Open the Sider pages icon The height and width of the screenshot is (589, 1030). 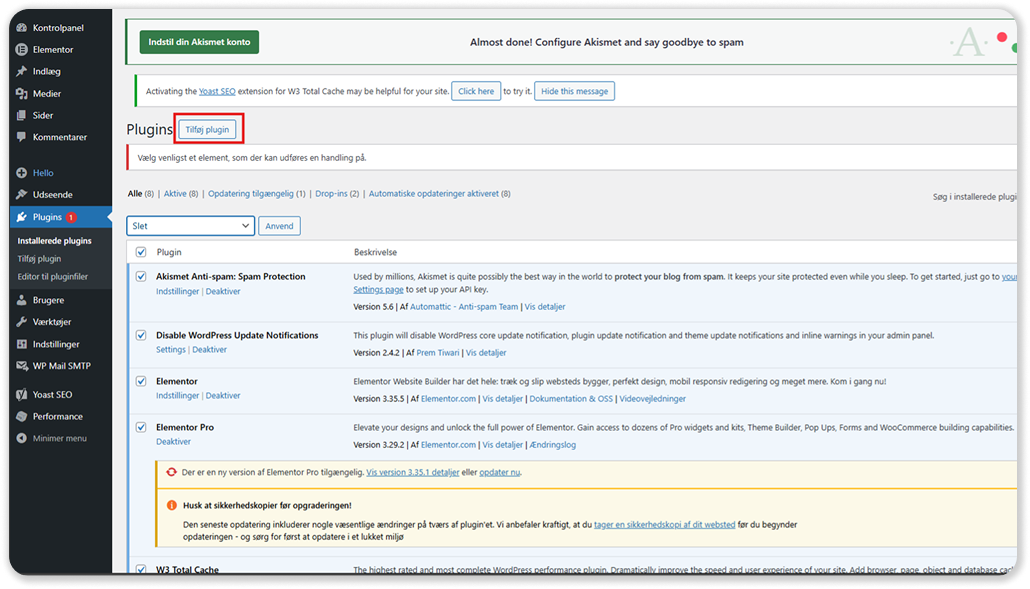click(22, 115)
